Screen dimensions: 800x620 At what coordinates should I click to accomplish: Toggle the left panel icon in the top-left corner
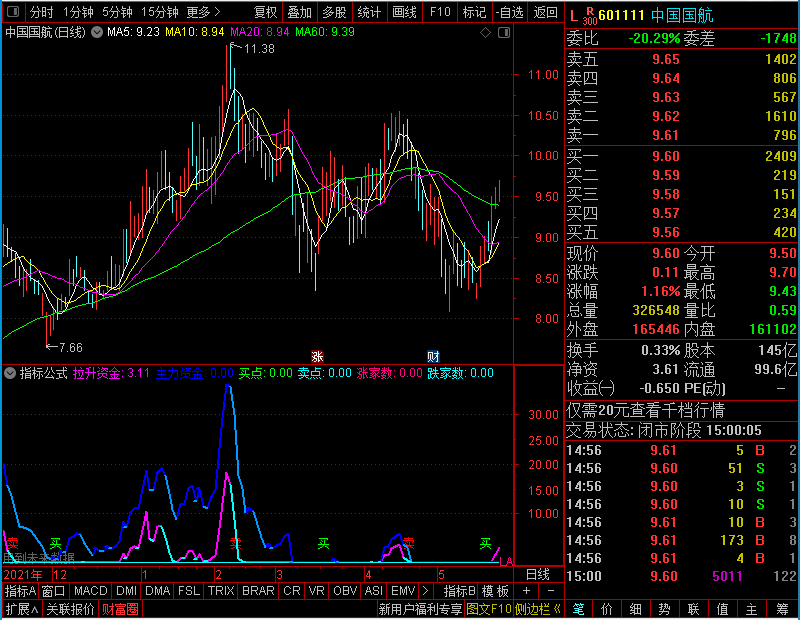13,11
